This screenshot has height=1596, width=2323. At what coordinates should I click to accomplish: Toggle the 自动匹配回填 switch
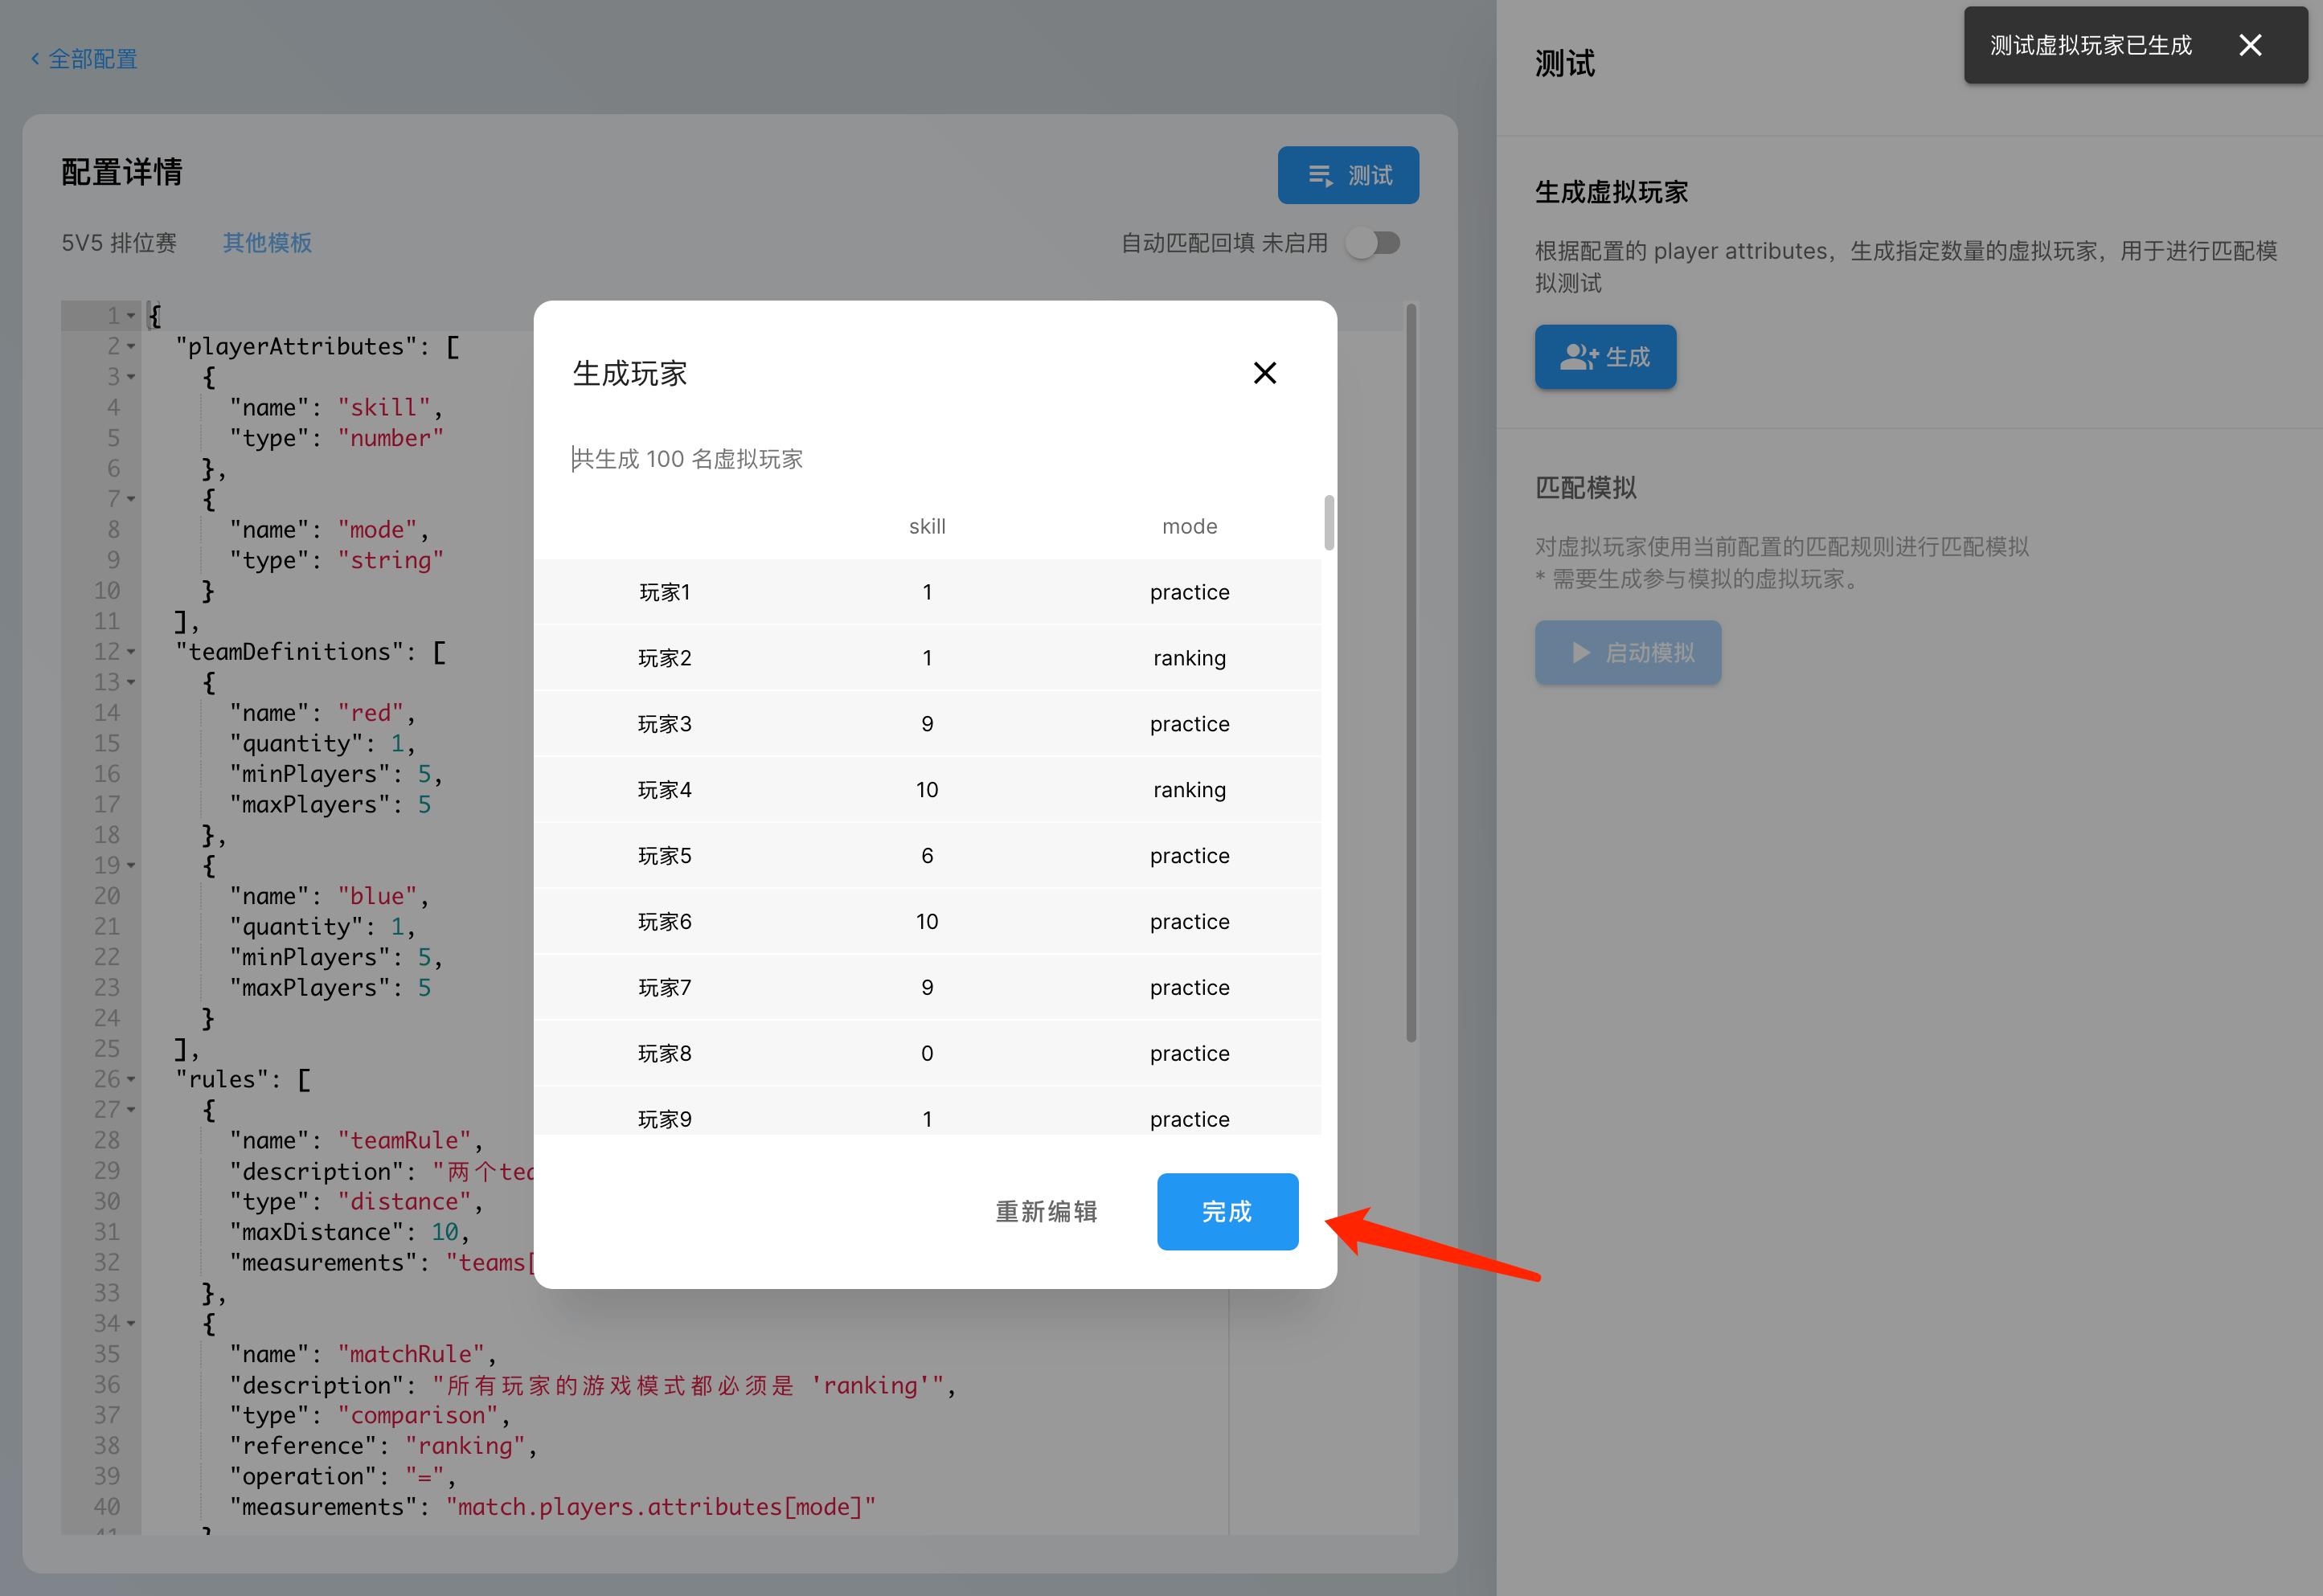click(1373, 243)
